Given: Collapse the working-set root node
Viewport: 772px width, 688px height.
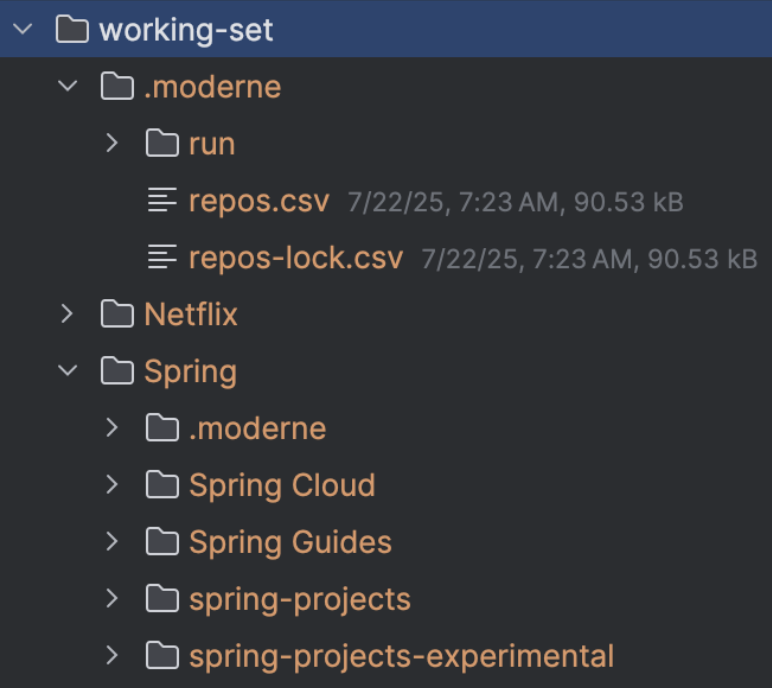Looking at the screenshot, I should [23, 29].
